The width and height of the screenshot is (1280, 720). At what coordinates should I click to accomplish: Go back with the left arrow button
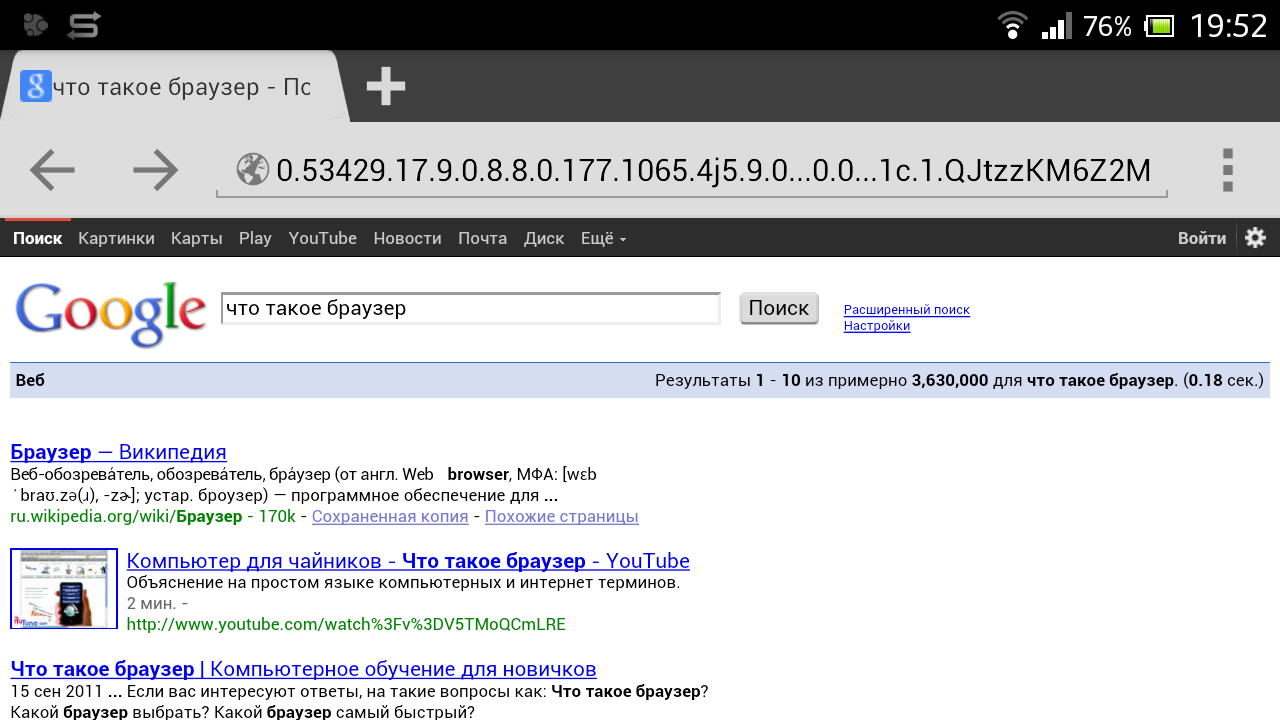[52, 170]
